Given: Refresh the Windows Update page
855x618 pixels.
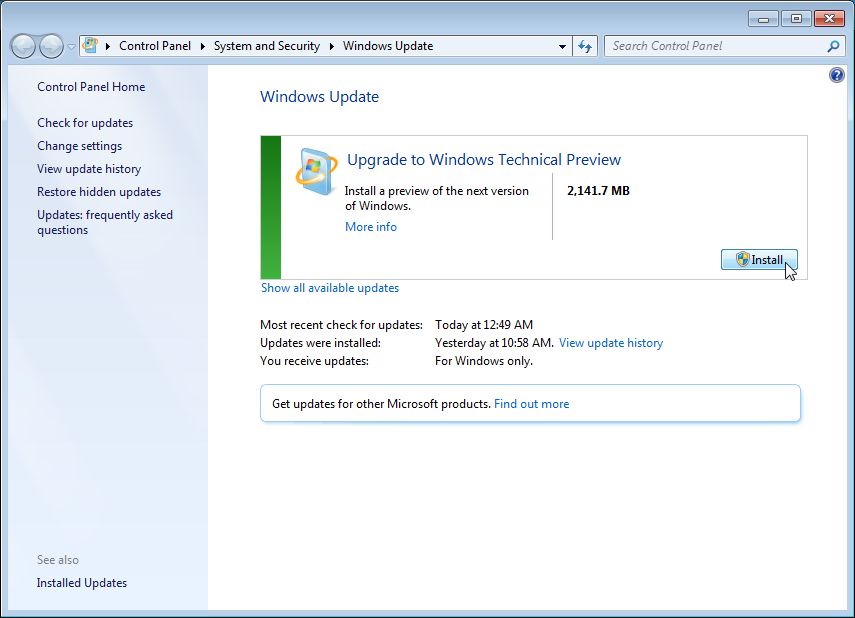Looking at the screenshot, I should point(585,46).
